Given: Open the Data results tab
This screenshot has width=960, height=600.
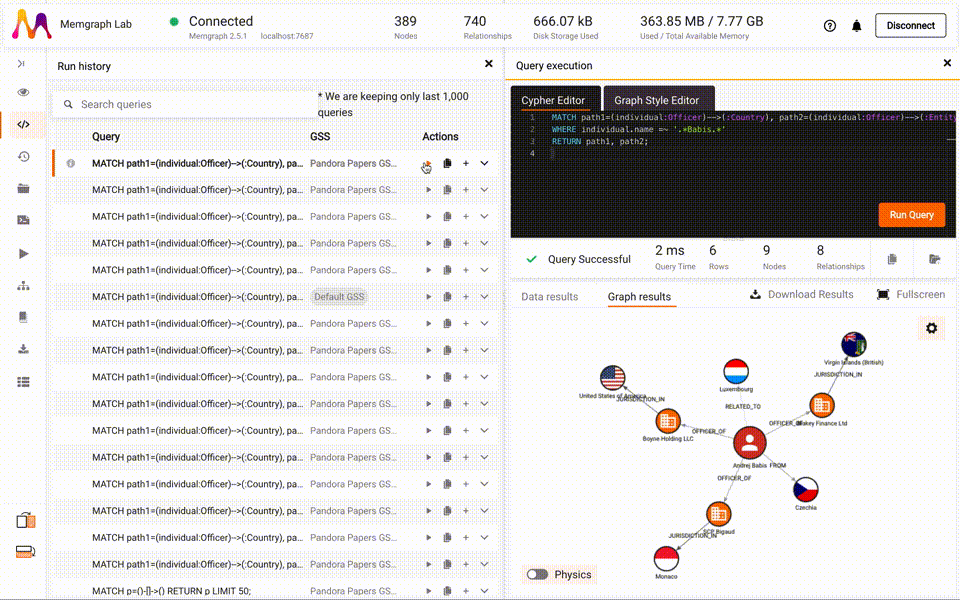Looking at the screenshot, I should 550,296.
